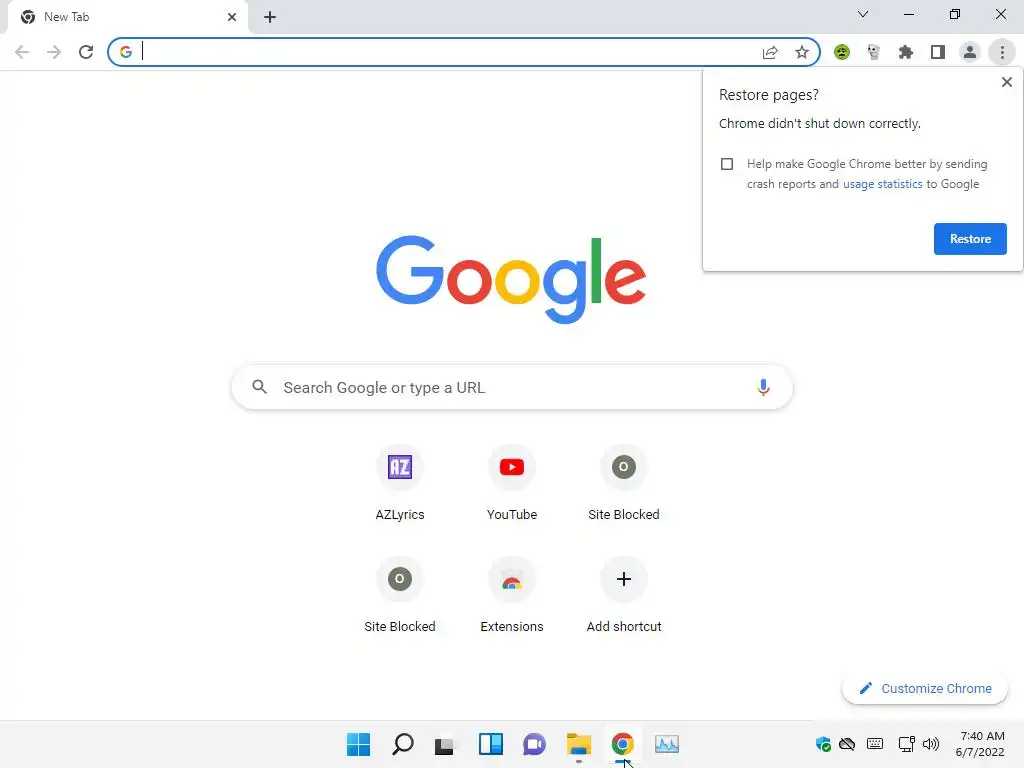This screenshot has width=1024, height=768.
Task: Open the resource monitor taskbar app
Action: pyautogui.click(x=667, y=744)
